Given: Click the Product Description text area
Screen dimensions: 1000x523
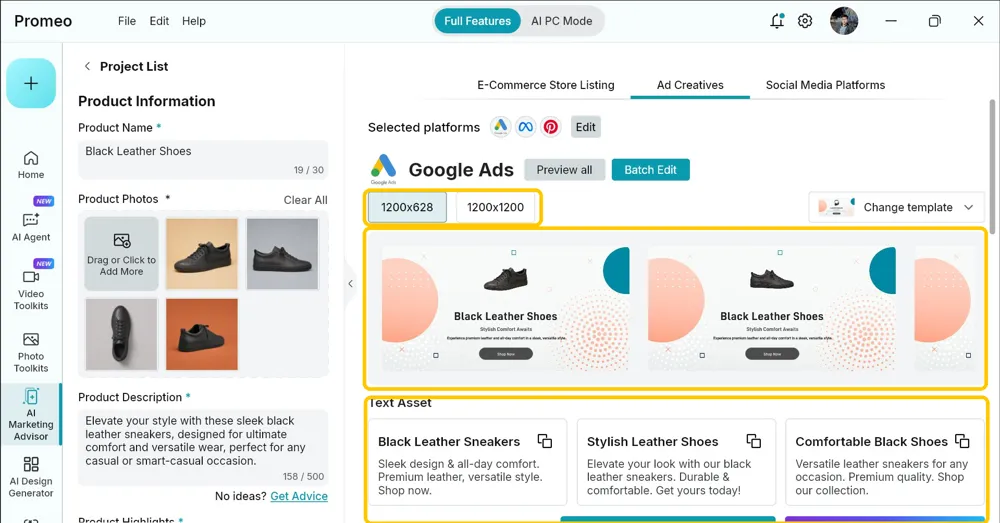Looking at the screenshot, I should click(203, 447).
